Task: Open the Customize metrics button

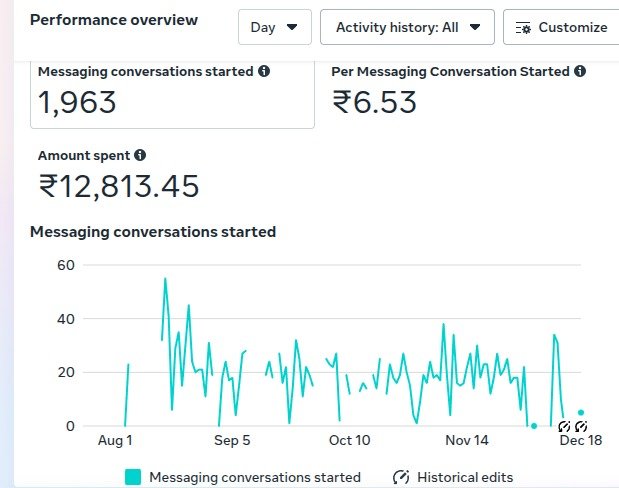Action: pyautogui.click(x=561, y=27)
